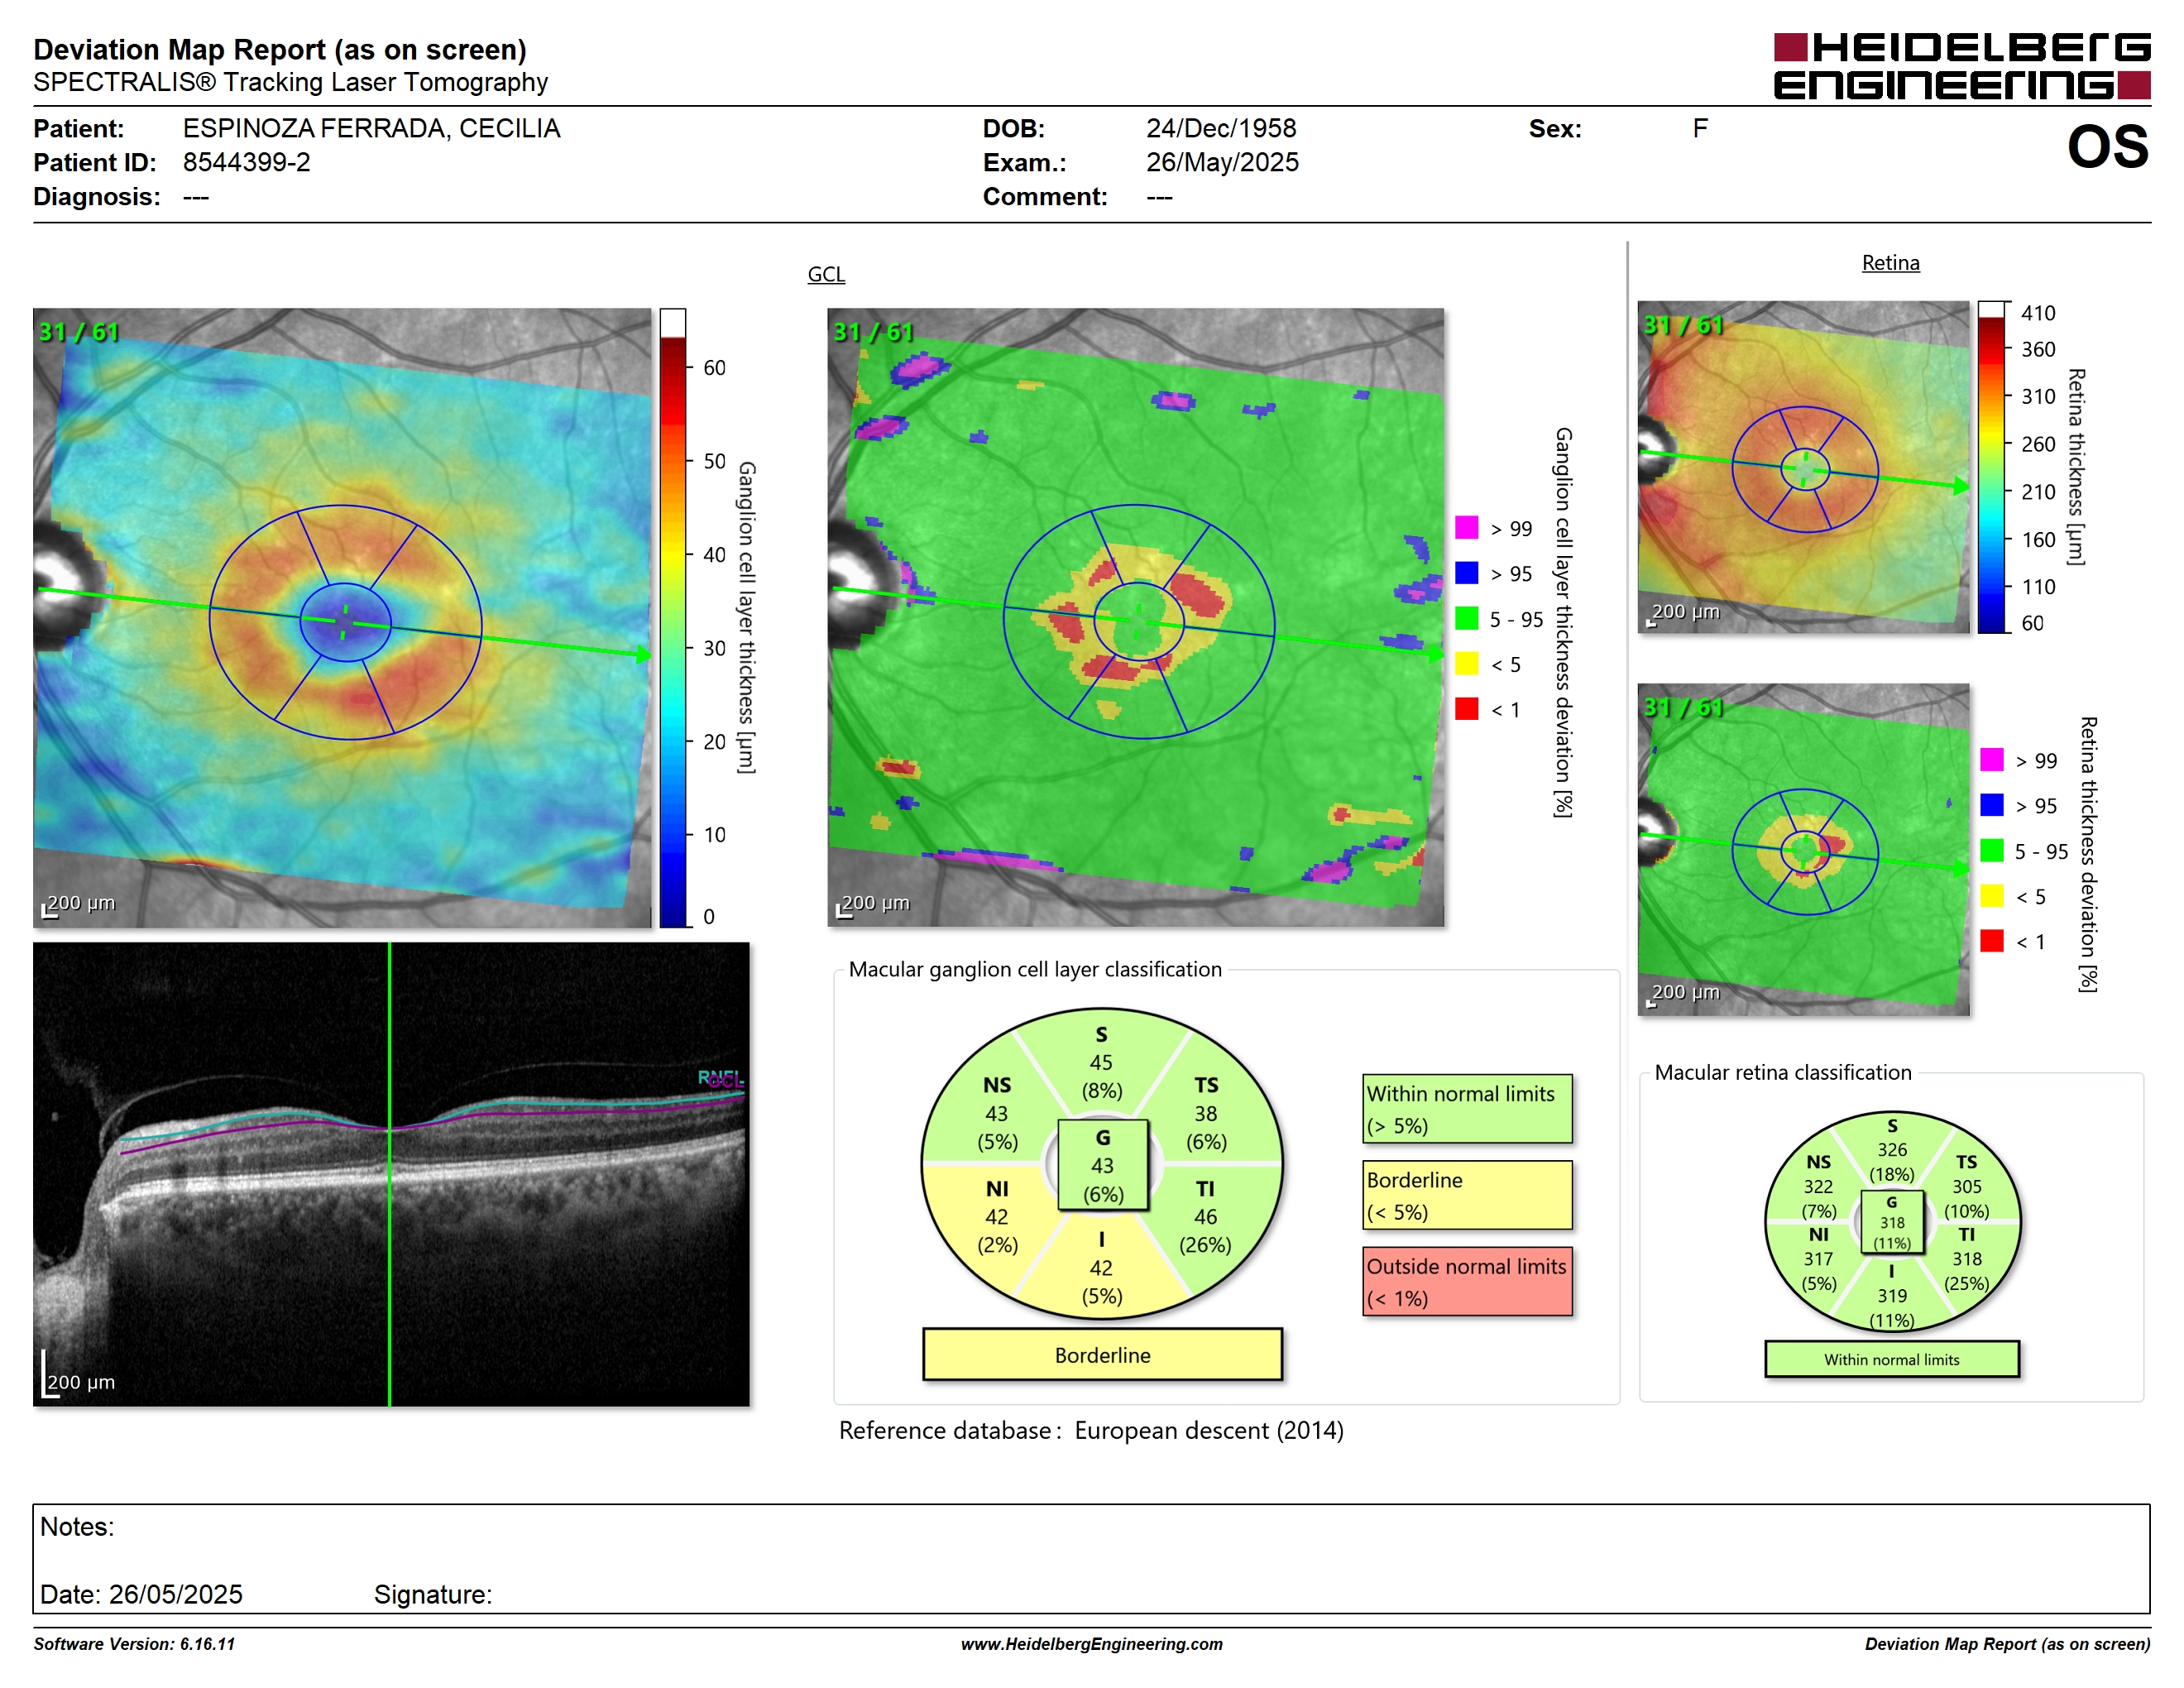
Task: Click retina sector S value 326
Action: point(1891,1150)
